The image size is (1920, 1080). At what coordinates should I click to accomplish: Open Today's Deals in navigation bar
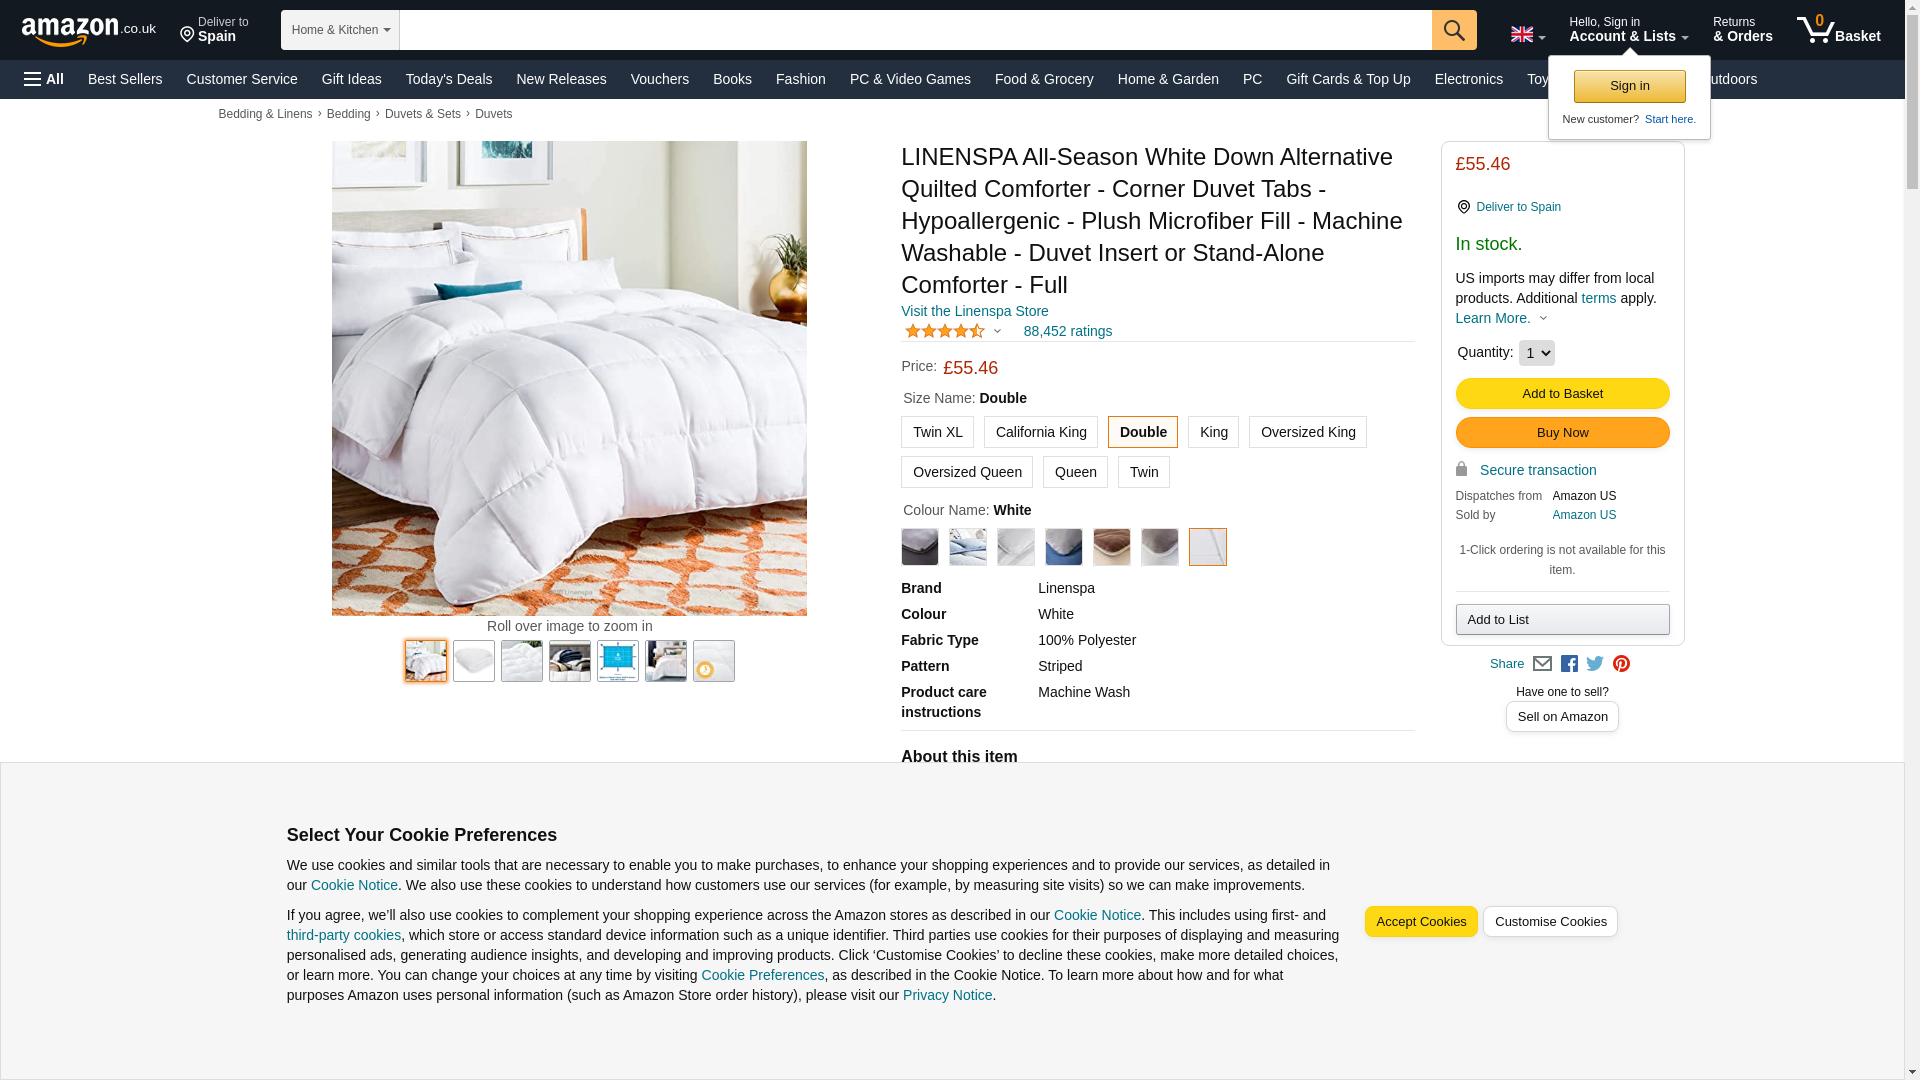tap(449, 79)
